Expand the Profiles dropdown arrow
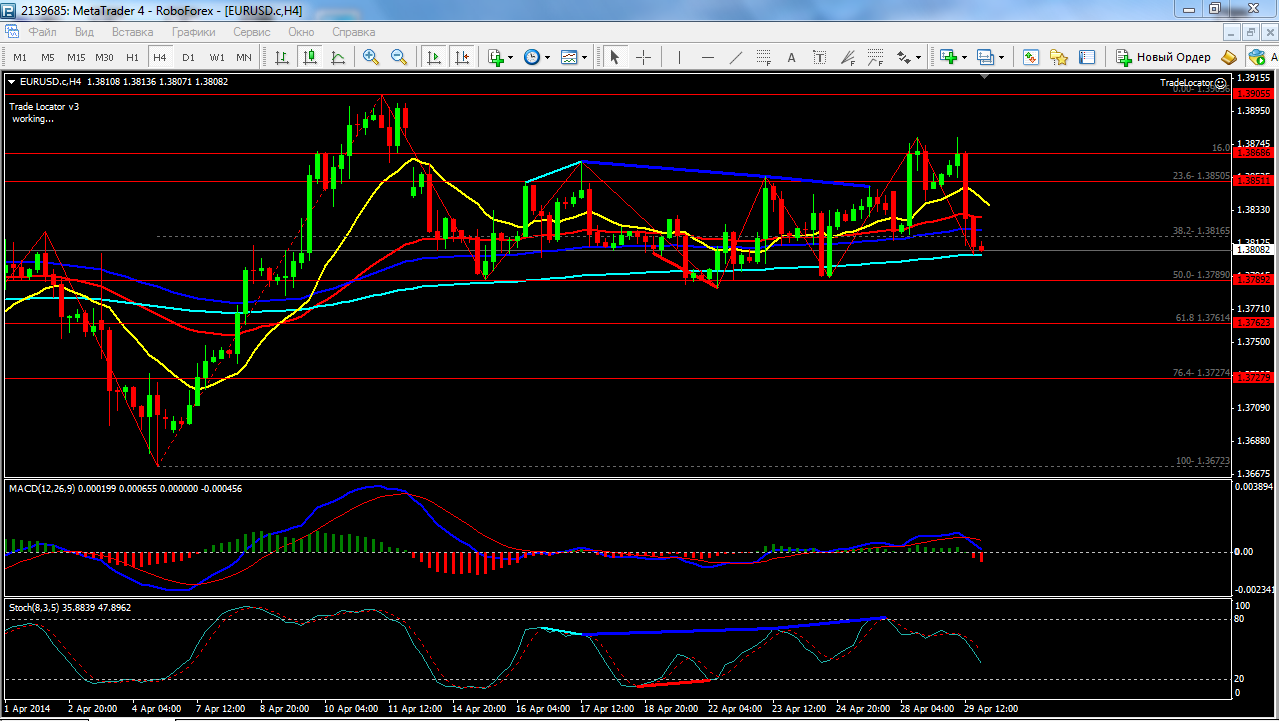1279x721 pixels. [x=1001, y=58]
